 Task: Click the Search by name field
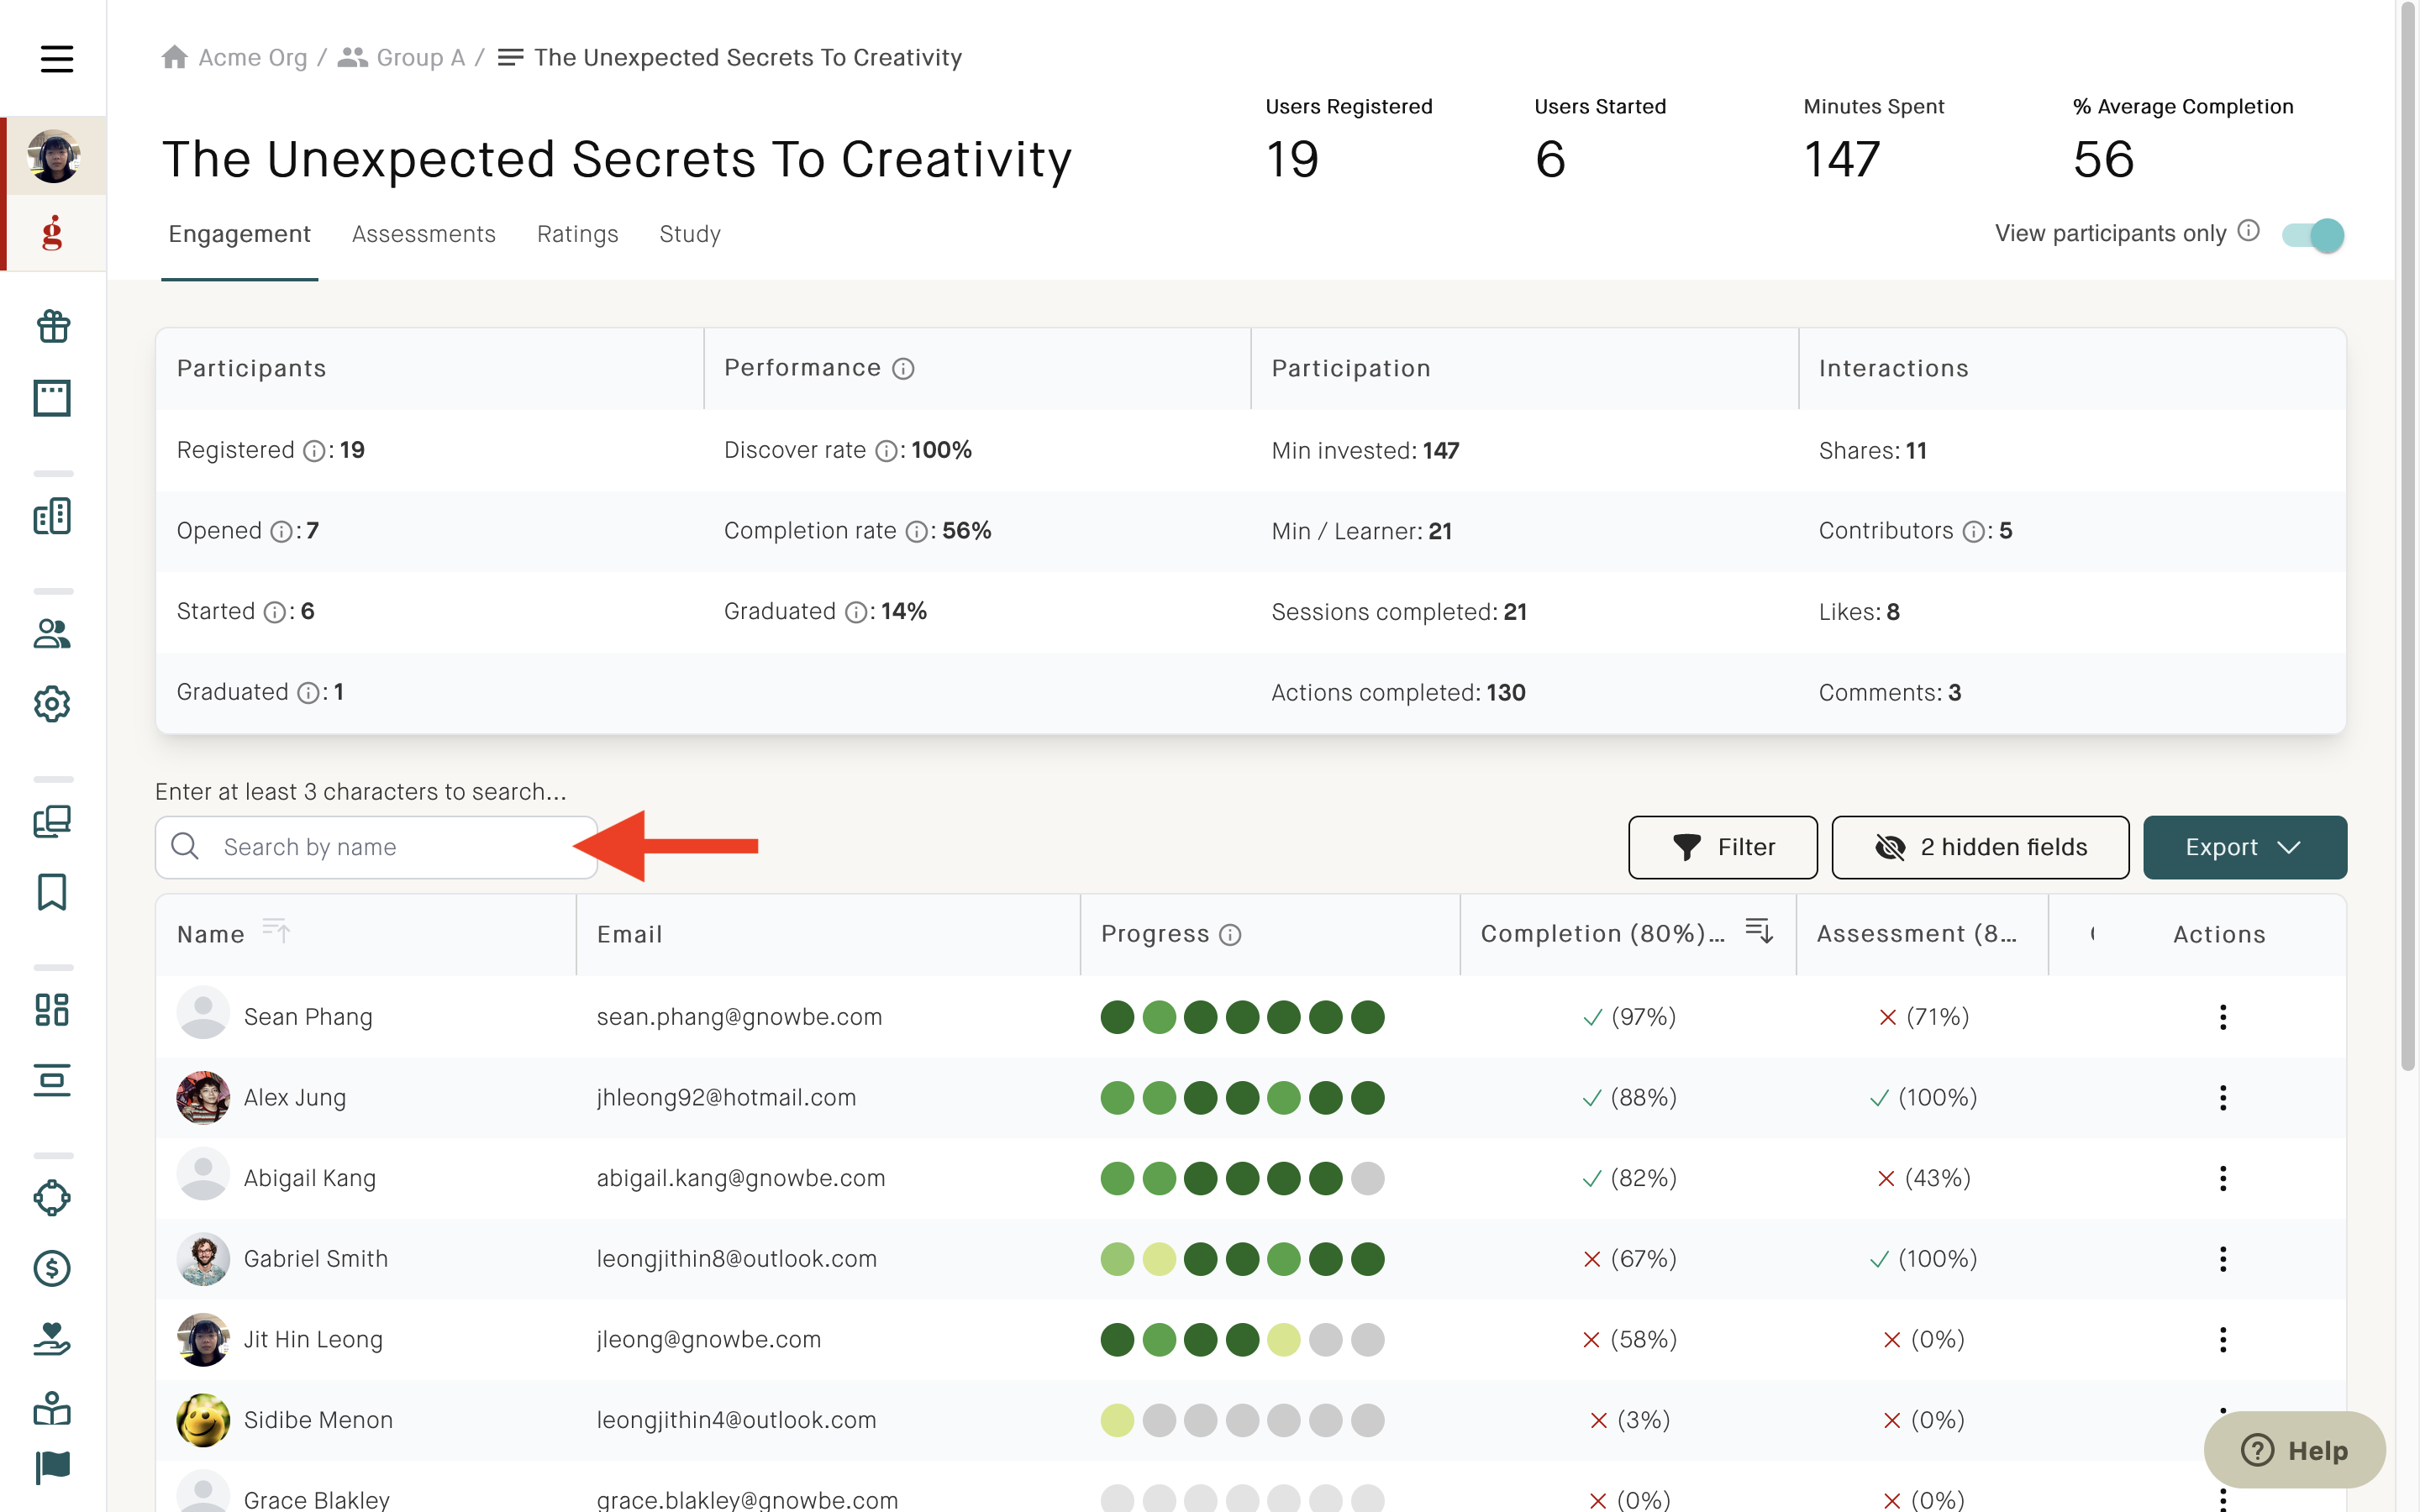(x=376, y=847)
